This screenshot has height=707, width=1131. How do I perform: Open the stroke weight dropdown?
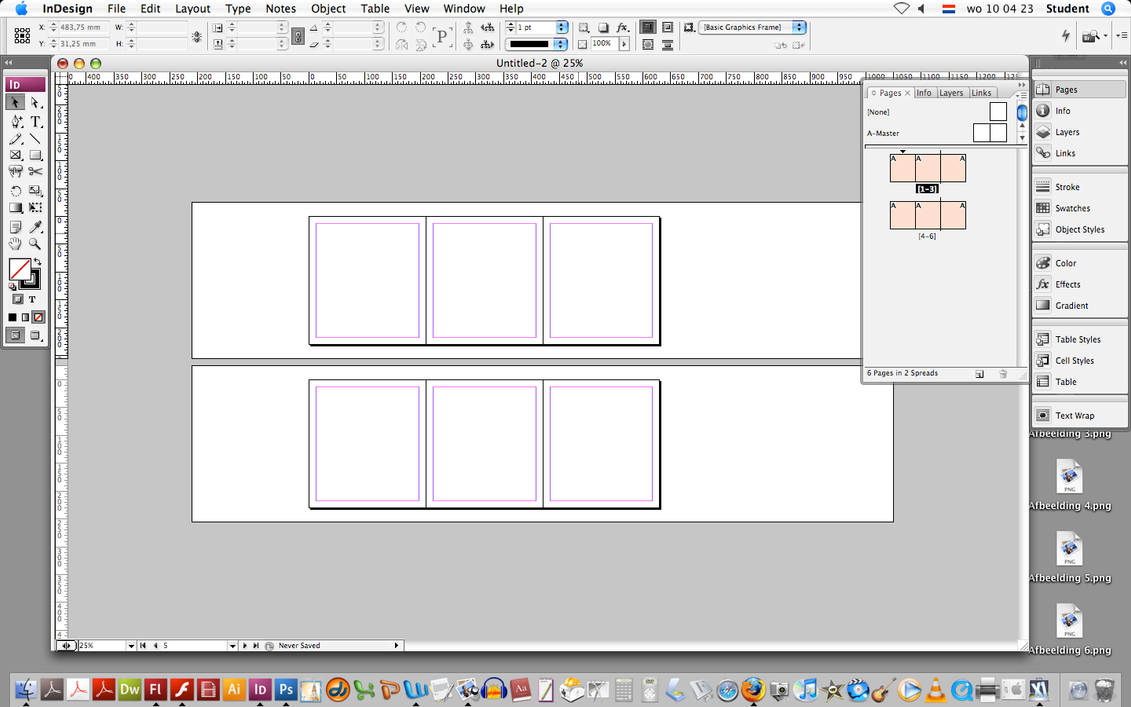pyautogui.click(x=561, y=27)
